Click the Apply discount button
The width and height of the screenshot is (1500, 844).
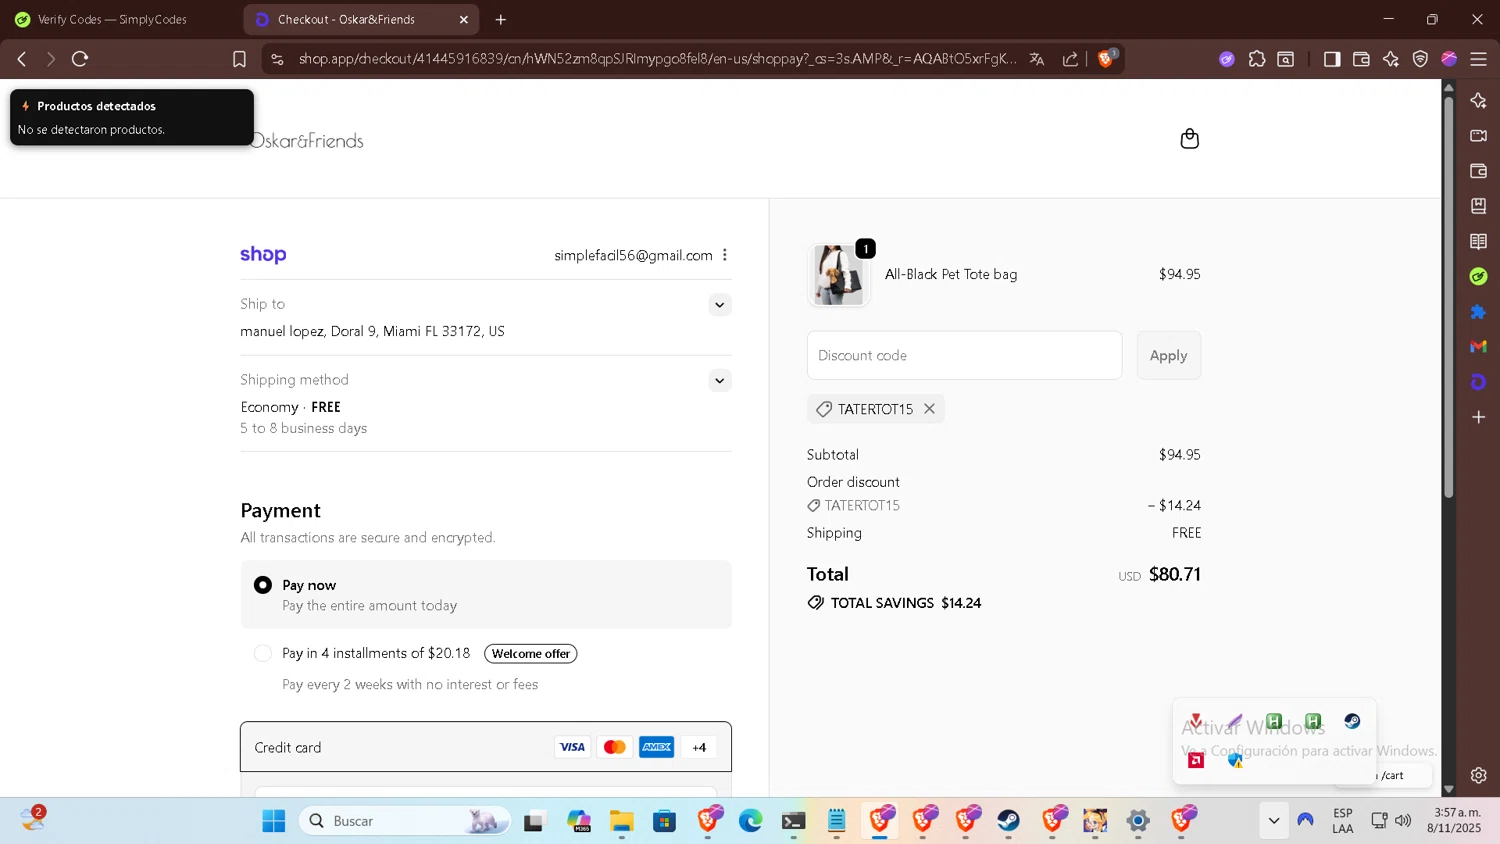[1168, 355]
